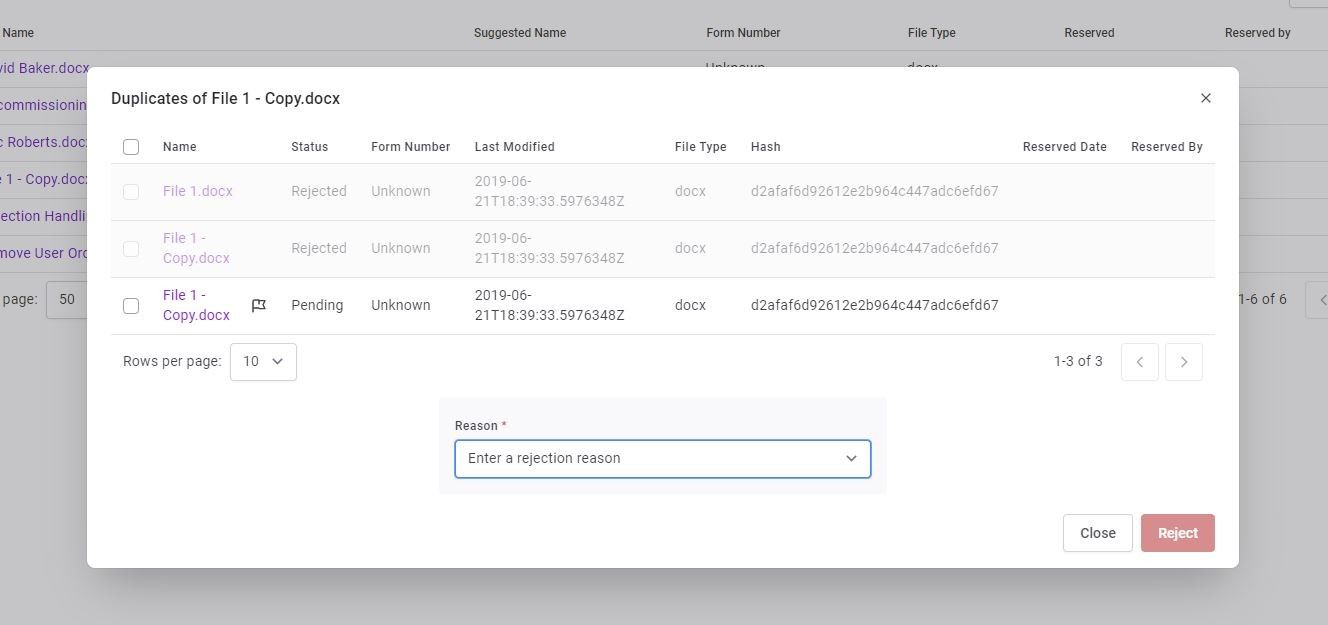Open the pending File 1 - Copy.docx link

(x=196, y=305)
